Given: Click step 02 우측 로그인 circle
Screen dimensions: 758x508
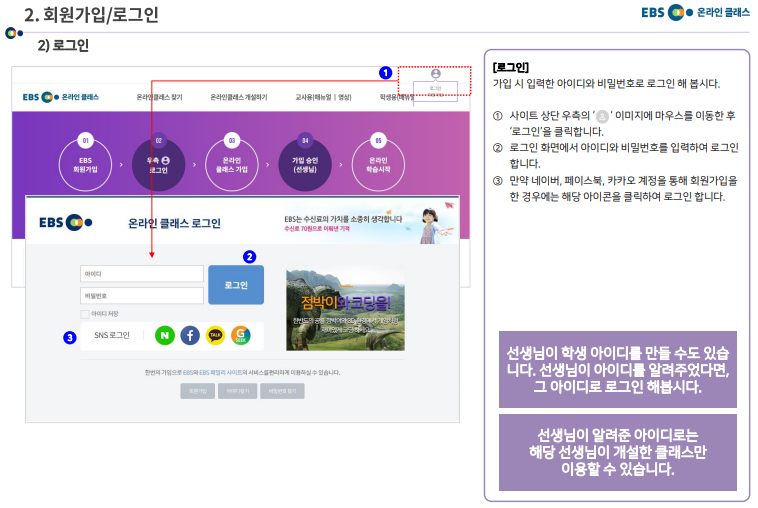Looking at the screenshot, I should pos(159,164).
